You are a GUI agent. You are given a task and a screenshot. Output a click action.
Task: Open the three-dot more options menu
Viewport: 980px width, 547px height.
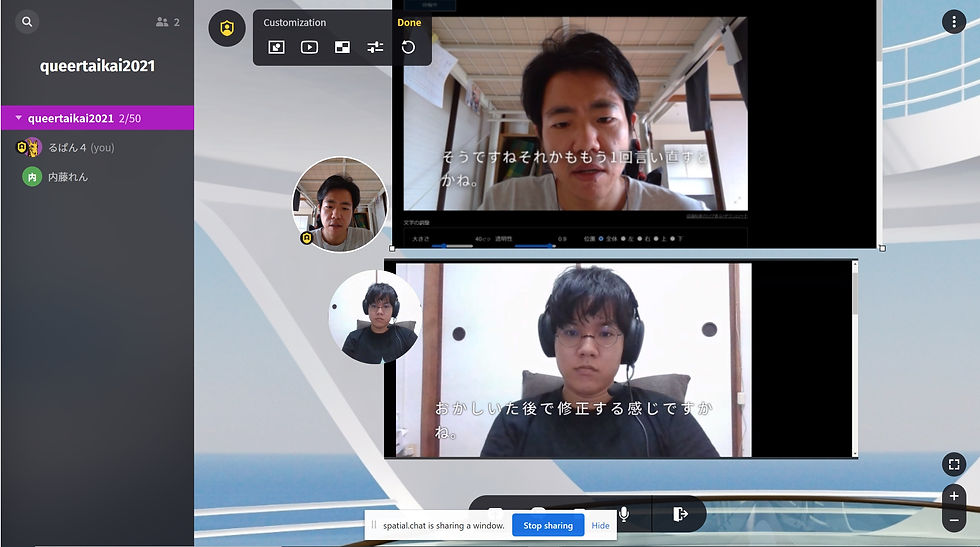click(x=954, y=22)
